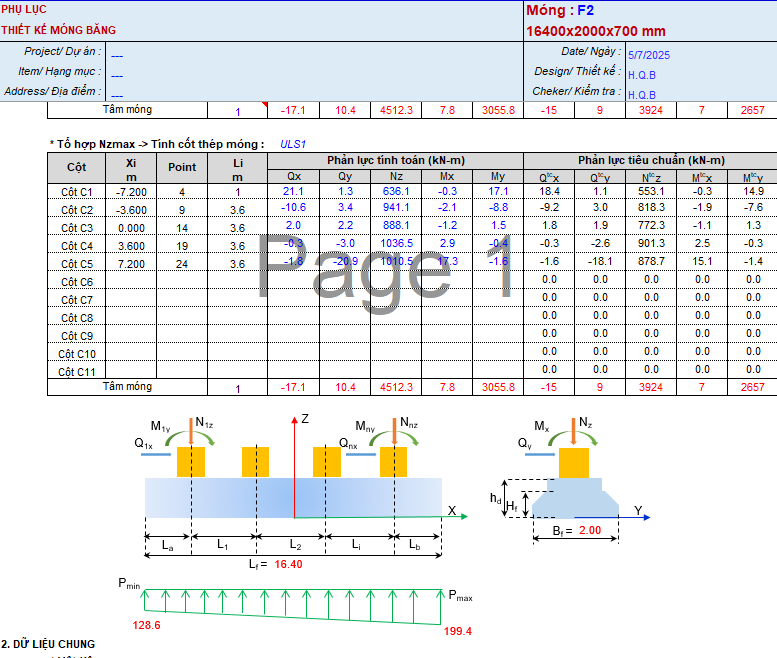Click the Cột column header
This screenshot has width=777, height=658.
(76, 167)
